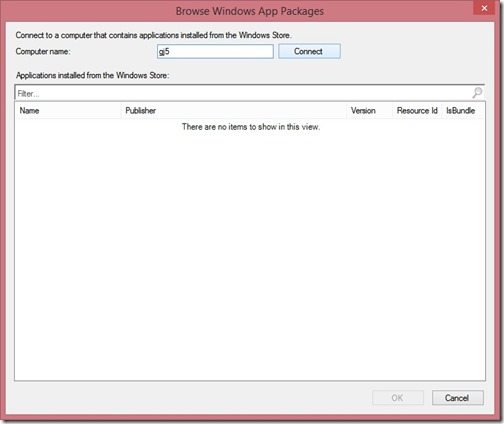Click the 'Connect to a computer' instruction text
This screenshot has height=424, width=504.
pos(153,35)
